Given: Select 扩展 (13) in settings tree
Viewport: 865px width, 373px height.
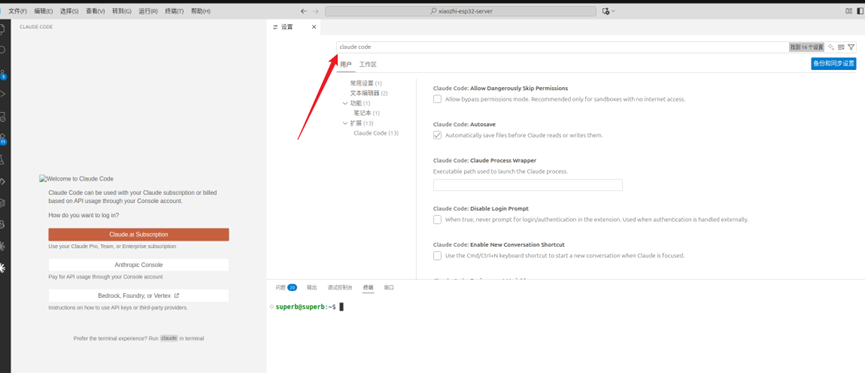Looking at the screenshot, I should coord(361,123).
